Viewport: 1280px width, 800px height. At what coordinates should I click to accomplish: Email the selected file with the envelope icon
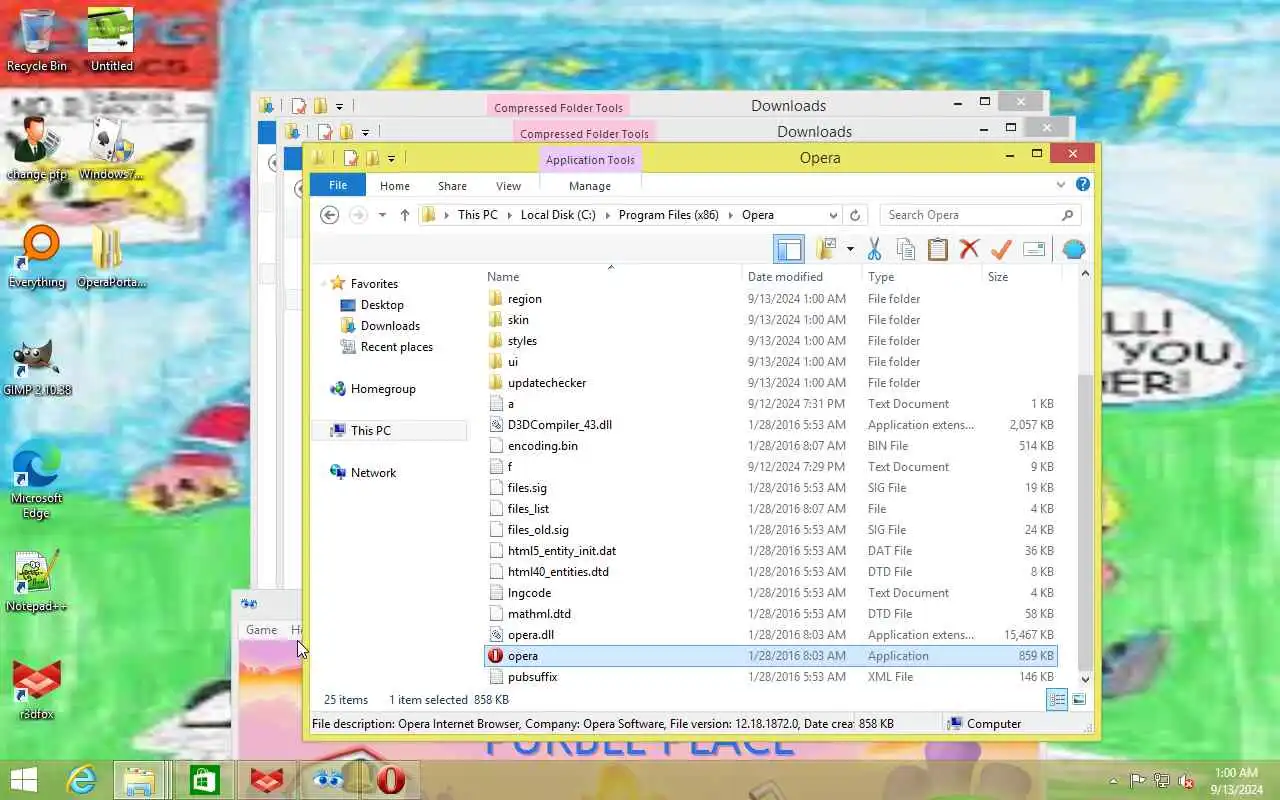click(1034, 249)
